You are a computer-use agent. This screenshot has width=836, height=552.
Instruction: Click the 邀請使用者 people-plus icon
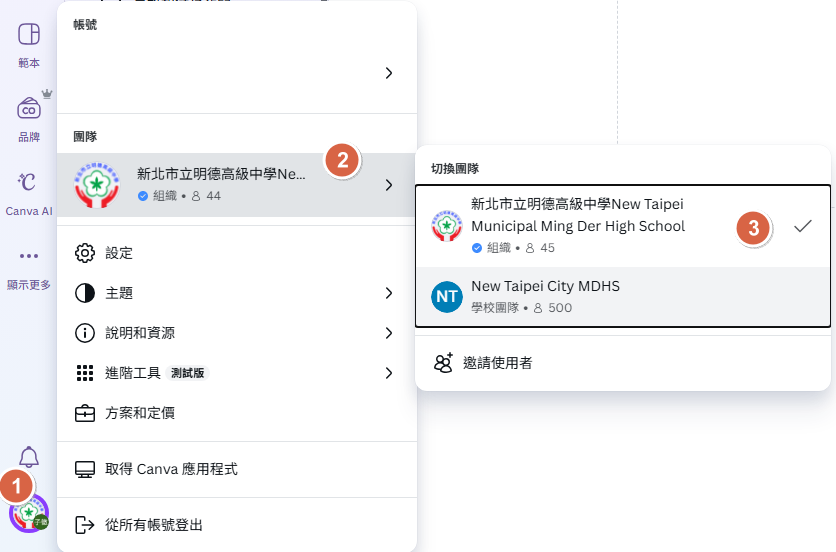point(443,363)
